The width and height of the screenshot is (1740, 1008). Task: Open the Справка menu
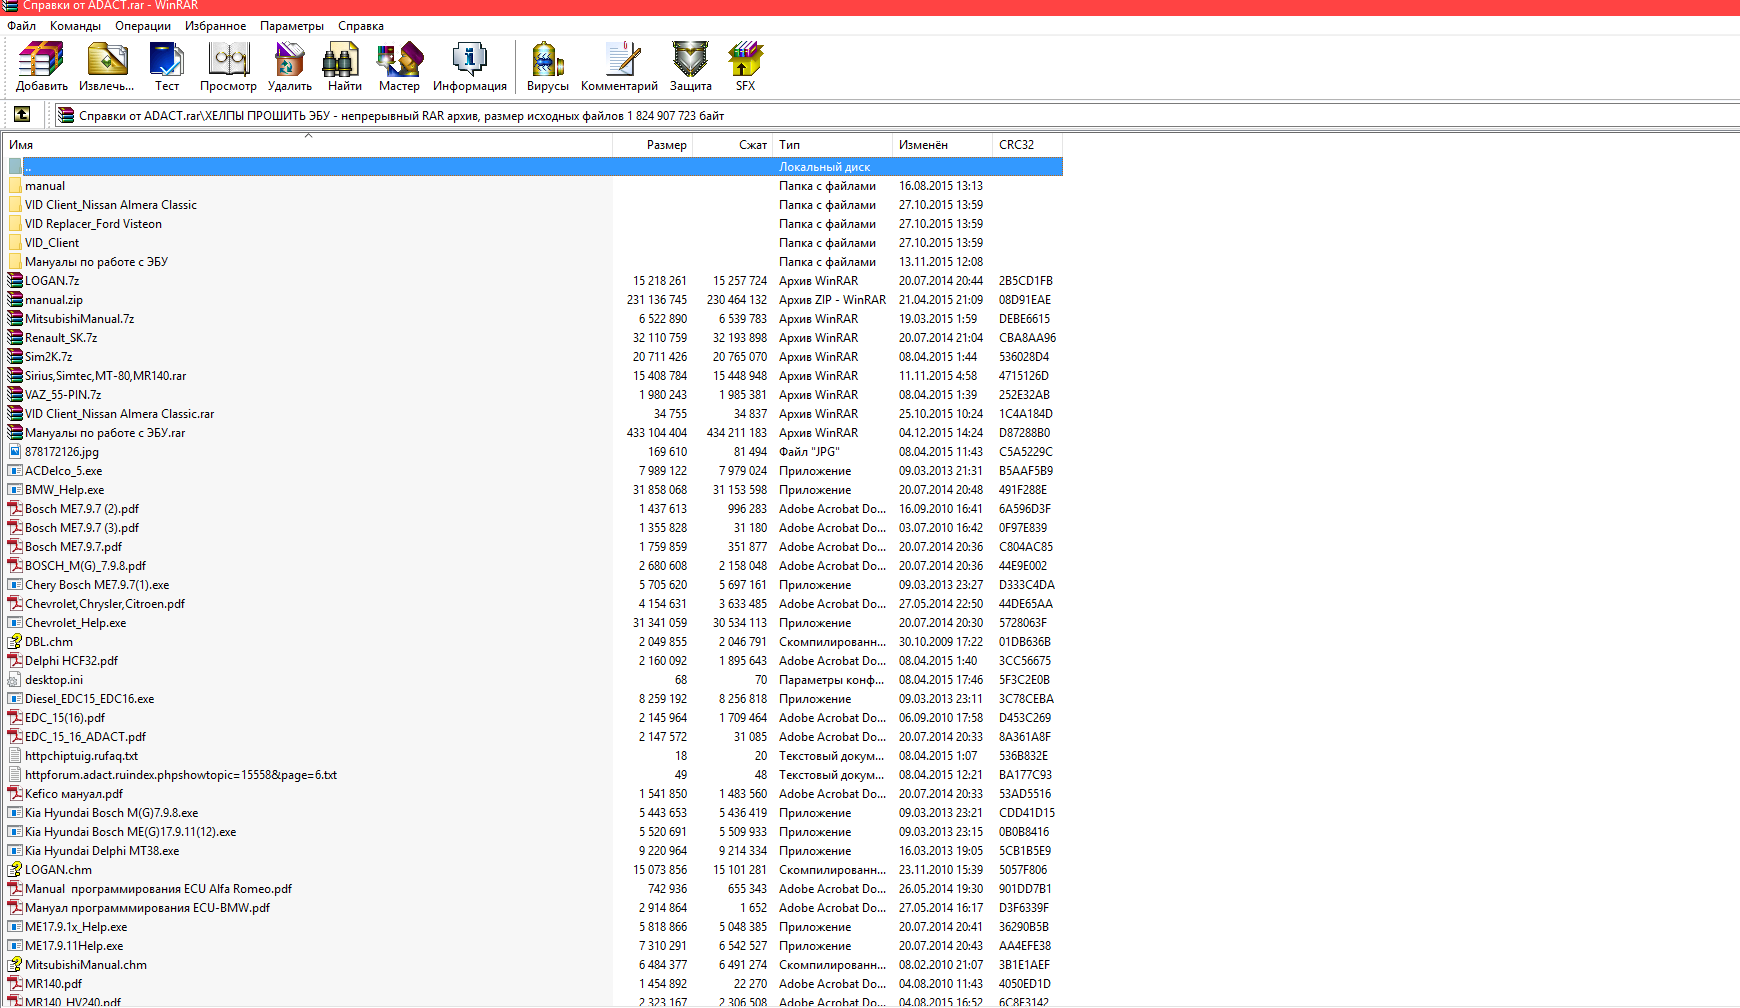coord(361,26)
